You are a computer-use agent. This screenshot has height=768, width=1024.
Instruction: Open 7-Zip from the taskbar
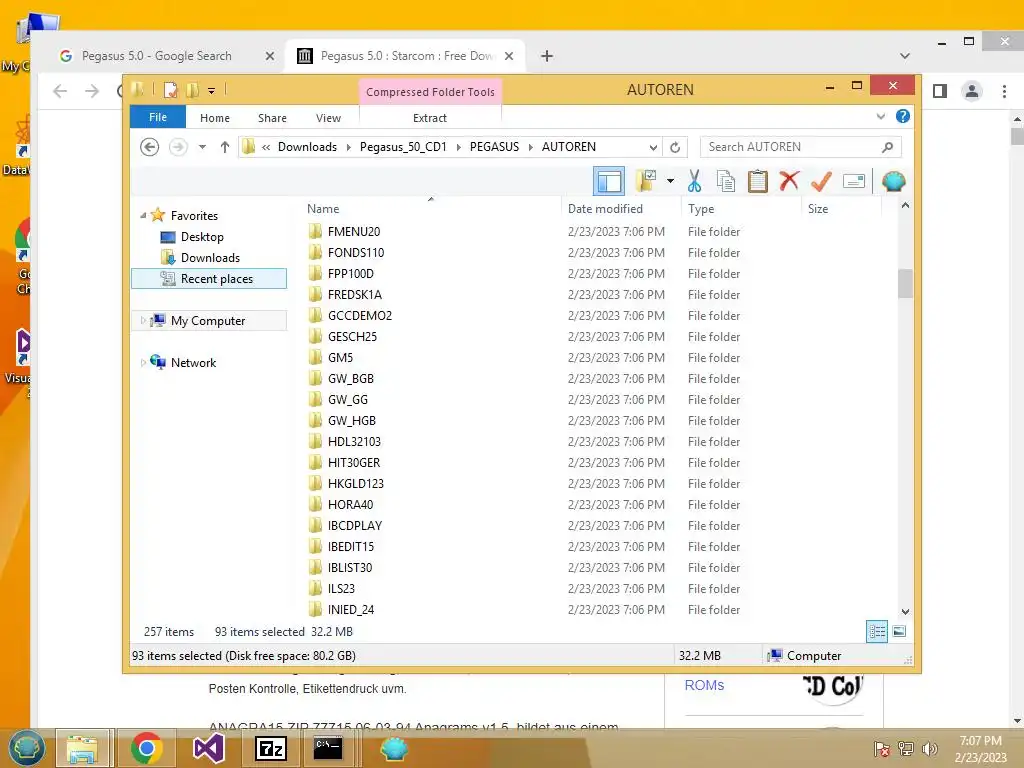tap(271, 748)
